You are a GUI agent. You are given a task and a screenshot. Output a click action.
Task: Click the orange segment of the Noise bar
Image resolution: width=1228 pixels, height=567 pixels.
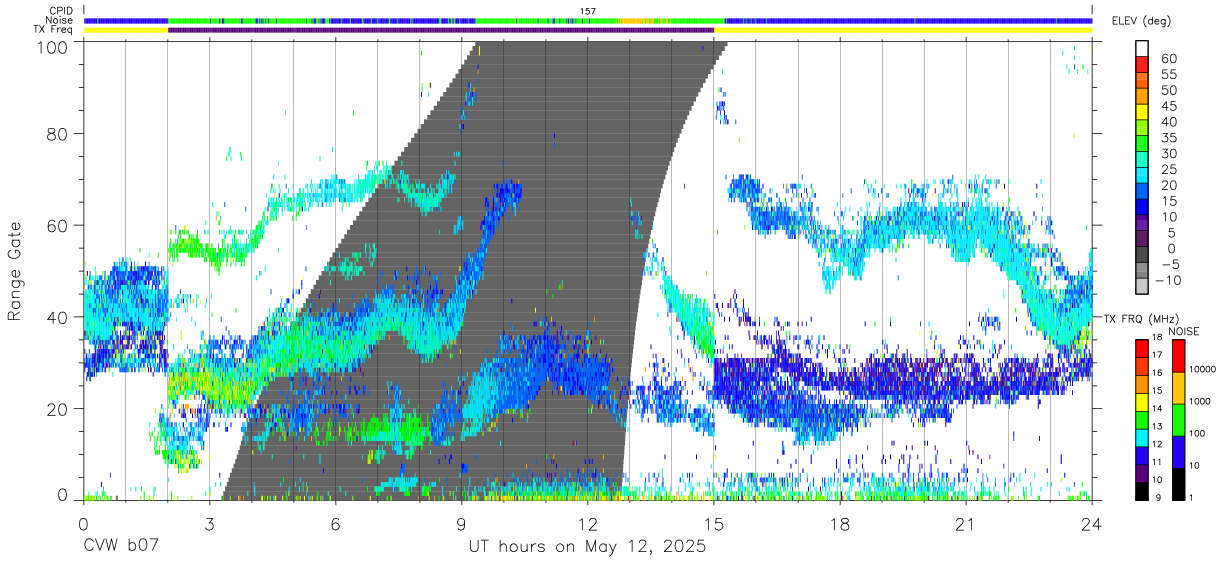click(x=634, y=20)
